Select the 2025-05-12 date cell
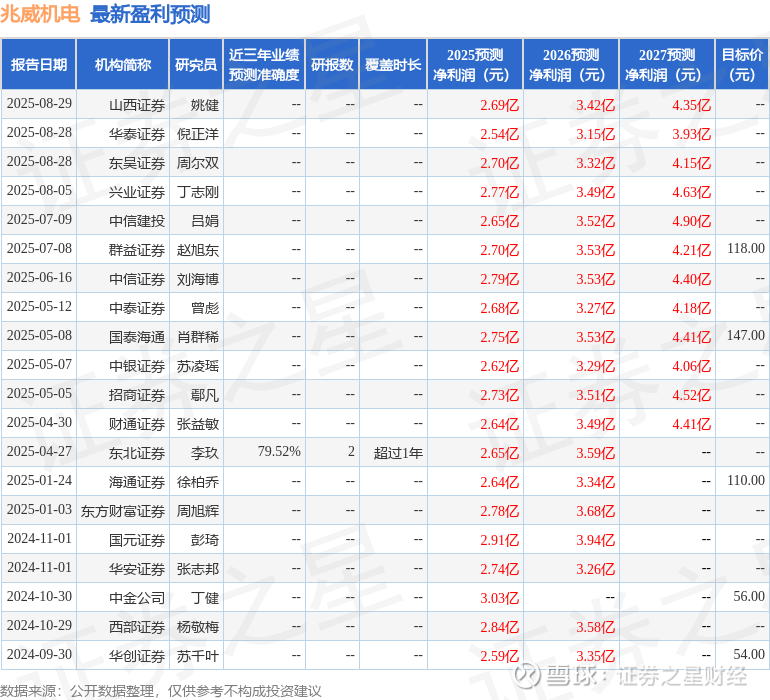The width and height of the screenshot is (770, 700). coord(39,307)
